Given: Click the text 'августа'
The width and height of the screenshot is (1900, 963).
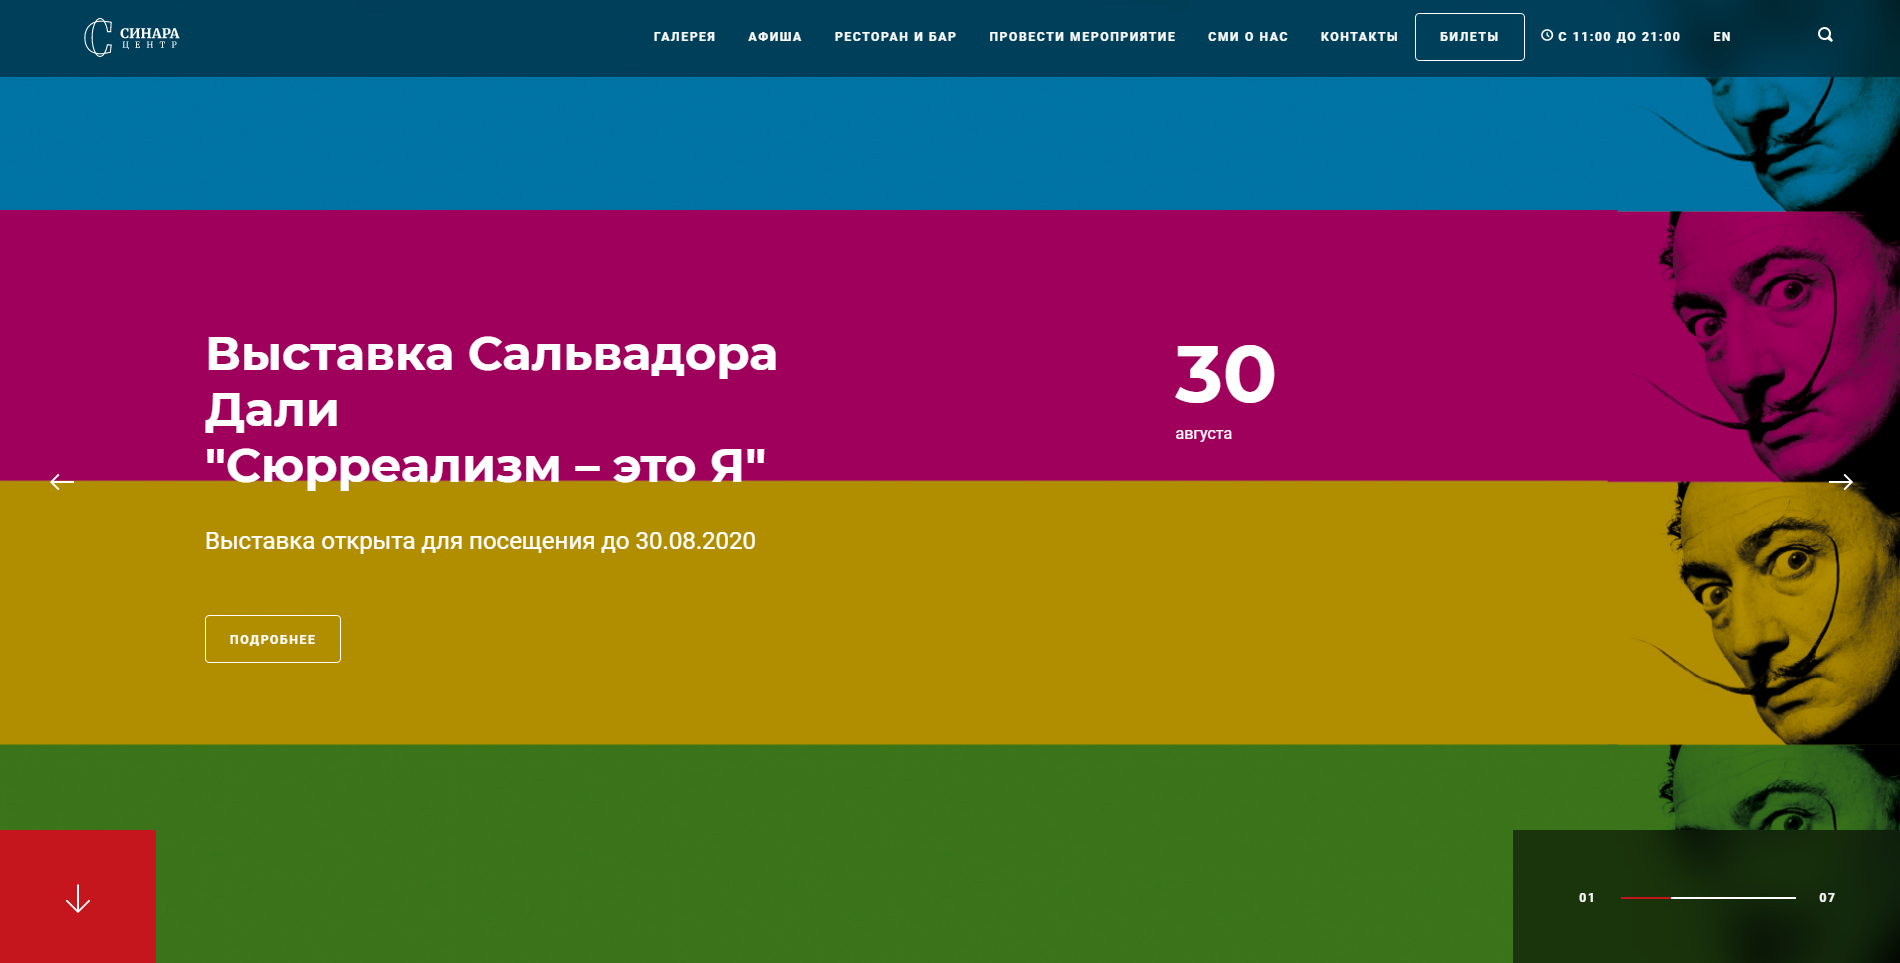Looking at the screenshot, I should 1203,434.
